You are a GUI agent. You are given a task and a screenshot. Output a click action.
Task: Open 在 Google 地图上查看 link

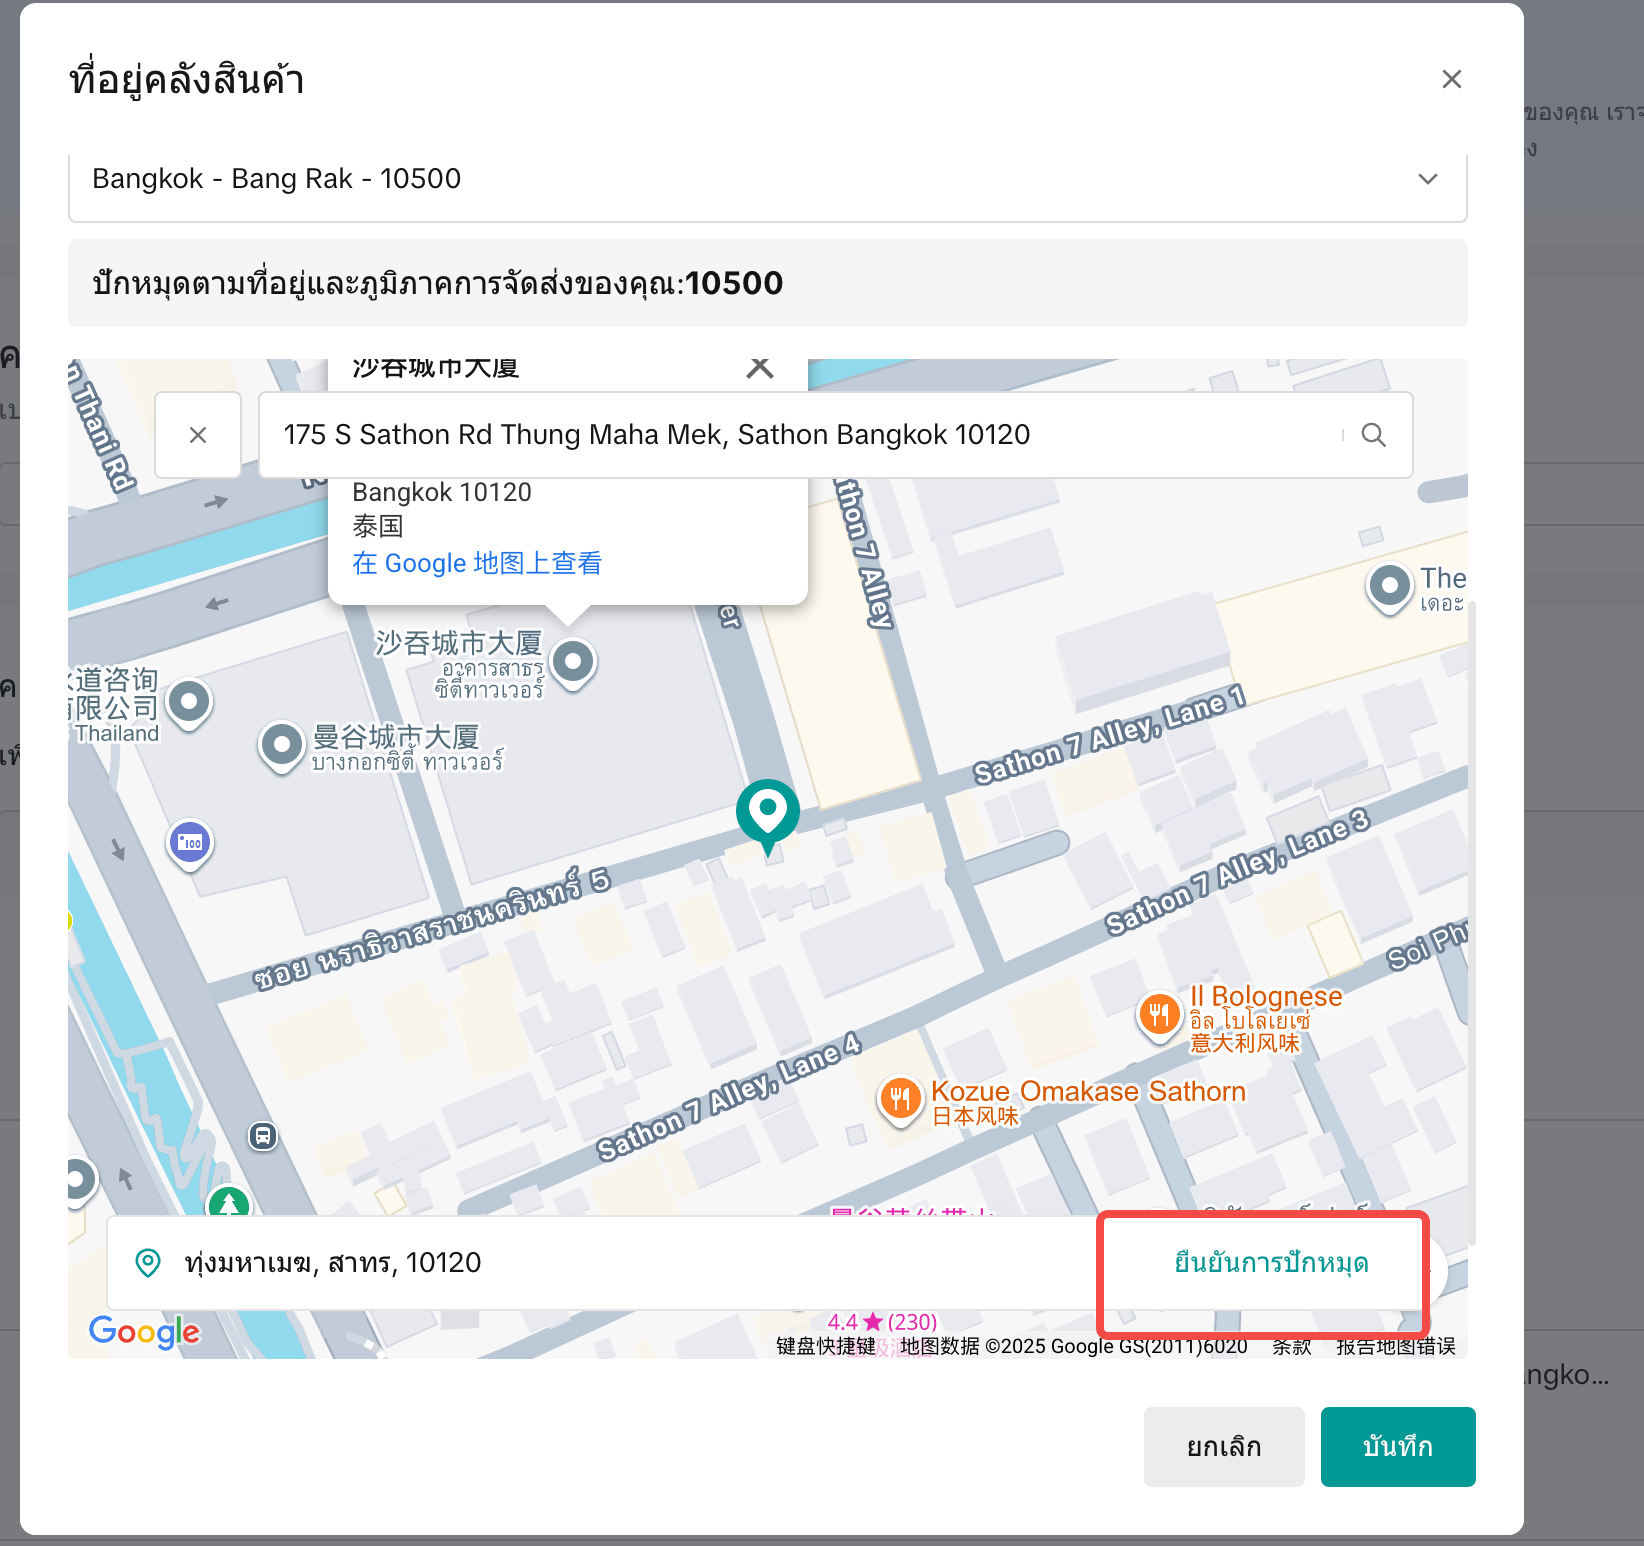click(477, 563)
